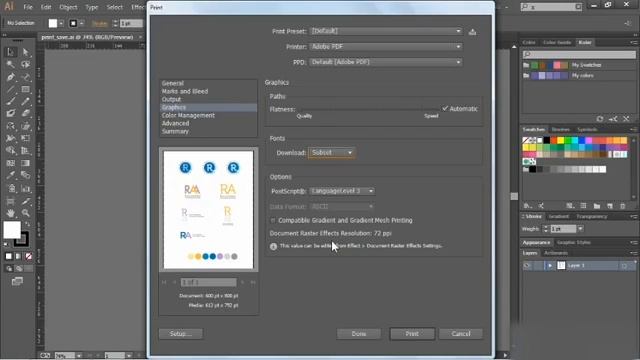Toggle the Automatic flatness checkbox
Image resolution: width=640 pixels, height=360 pixels.
445,109
